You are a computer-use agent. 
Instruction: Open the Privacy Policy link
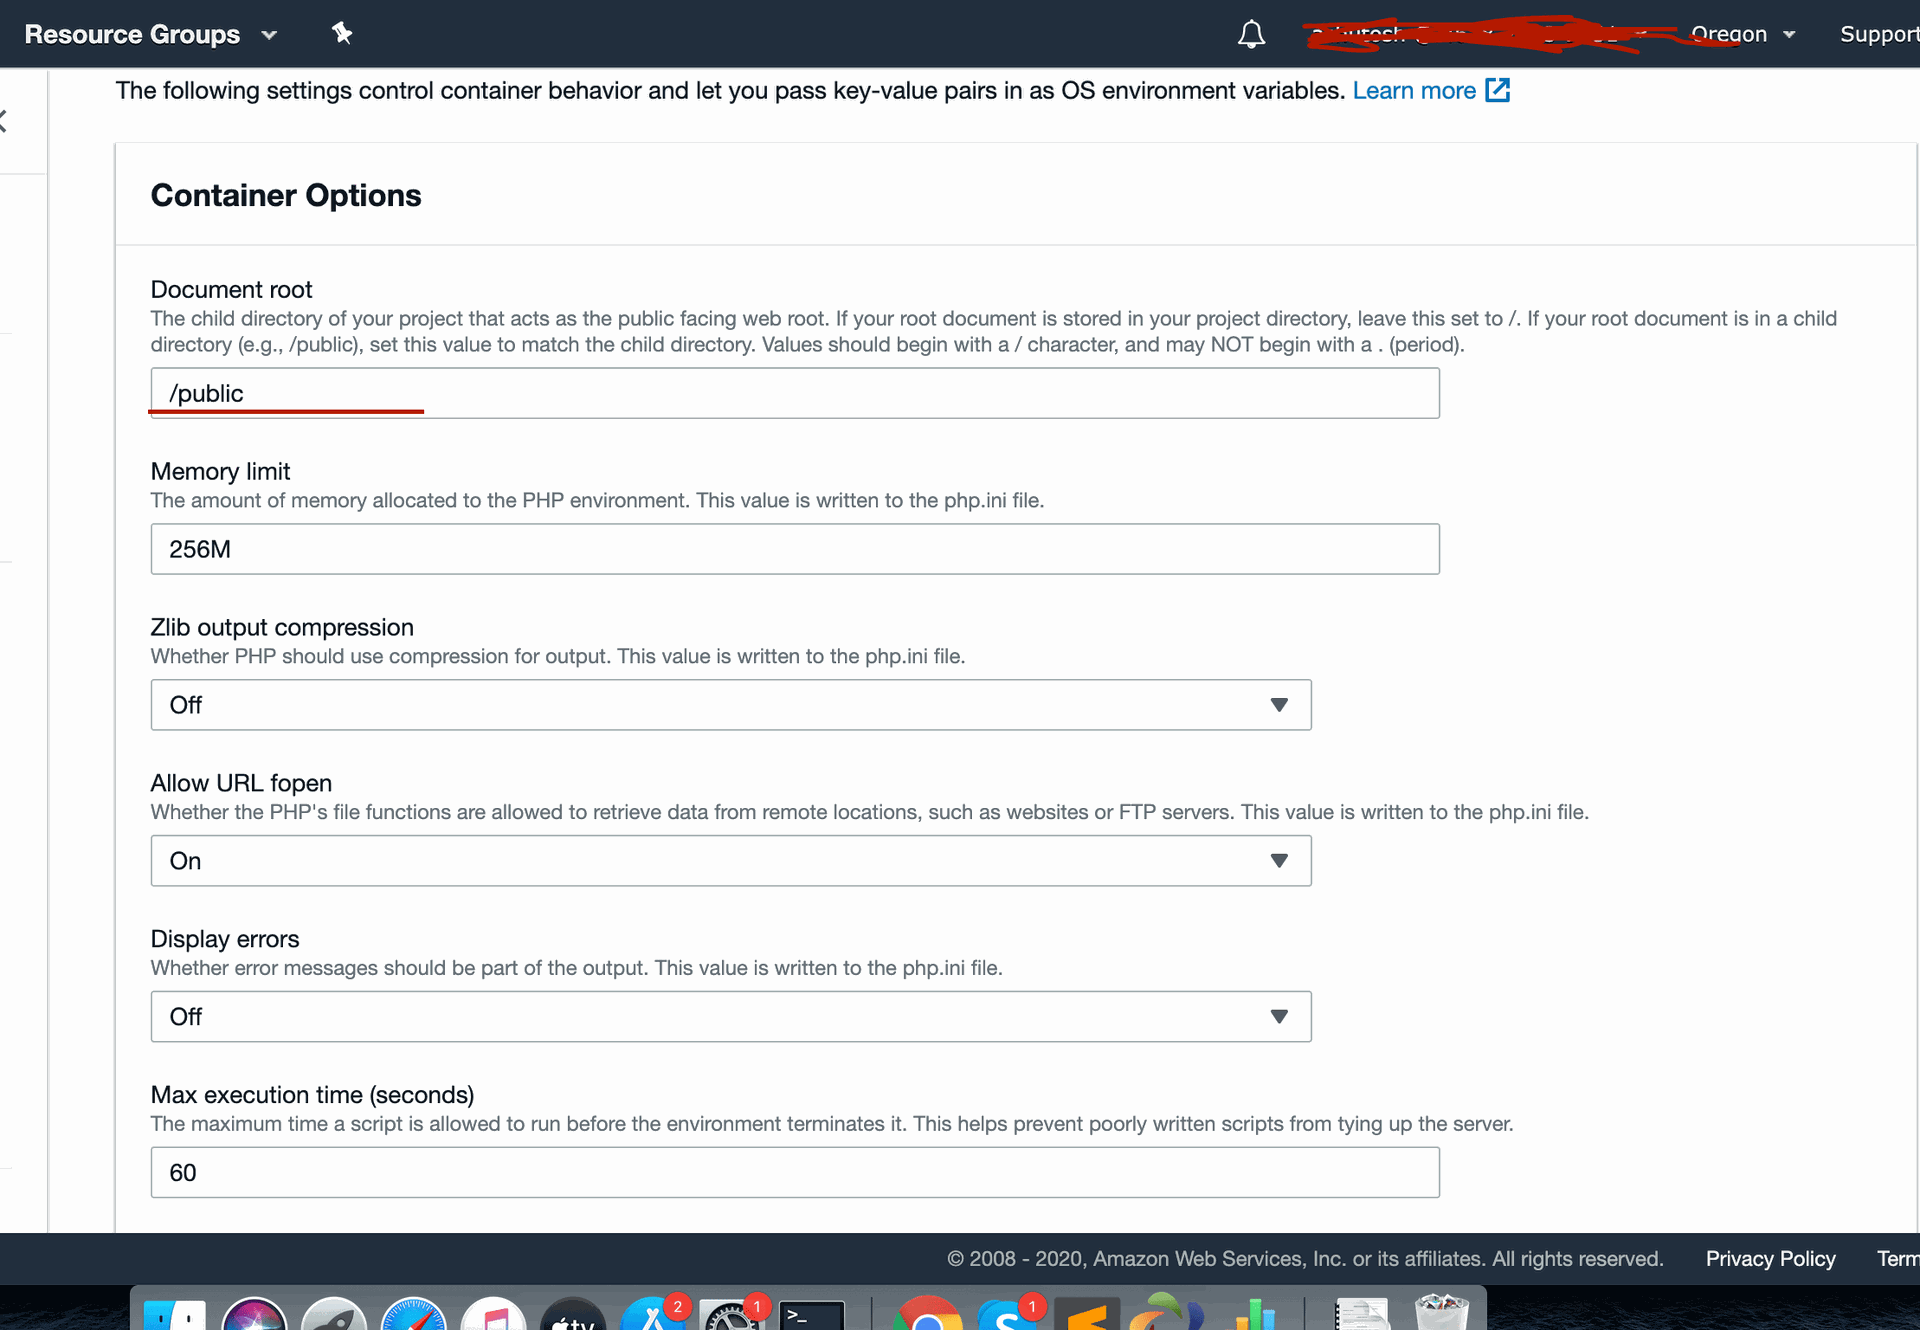coord(1770,1259)
